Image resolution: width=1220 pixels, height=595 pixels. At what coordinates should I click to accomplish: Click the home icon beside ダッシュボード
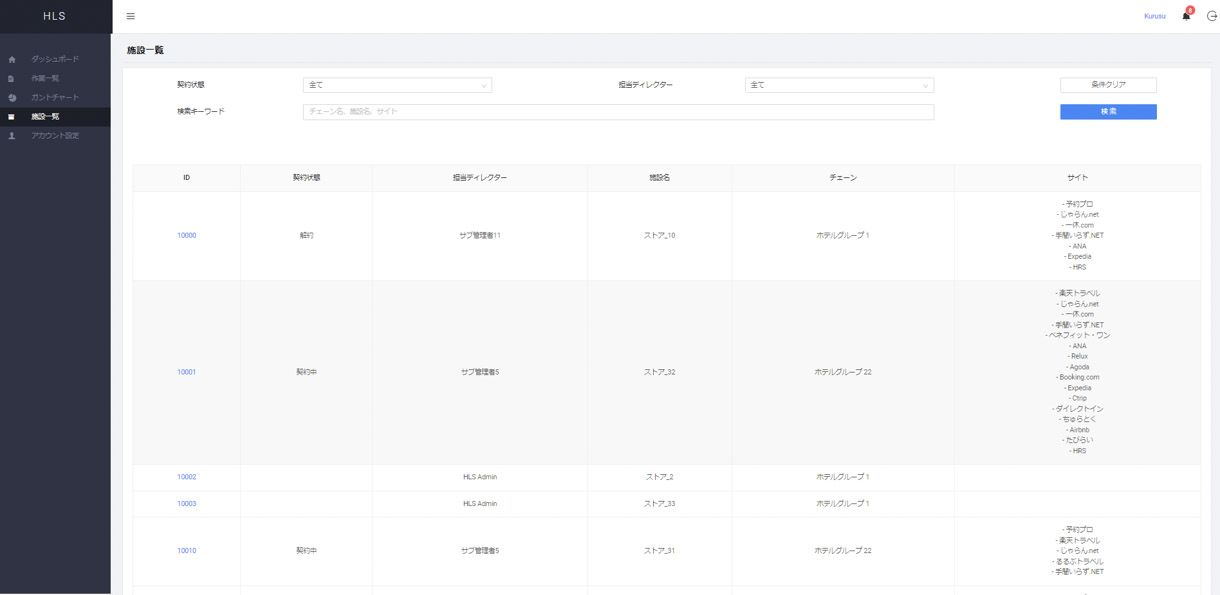point(12,60)
